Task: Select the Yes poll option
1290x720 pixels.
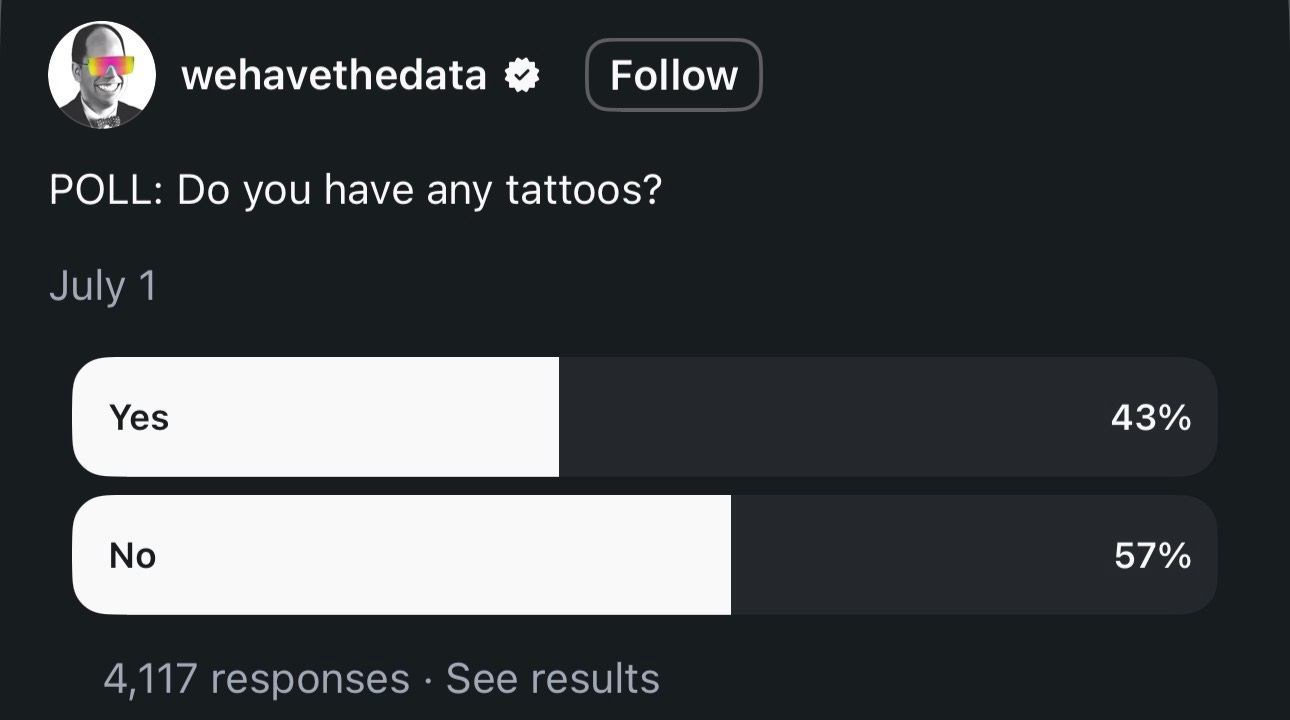Action: tap(644, 417)
